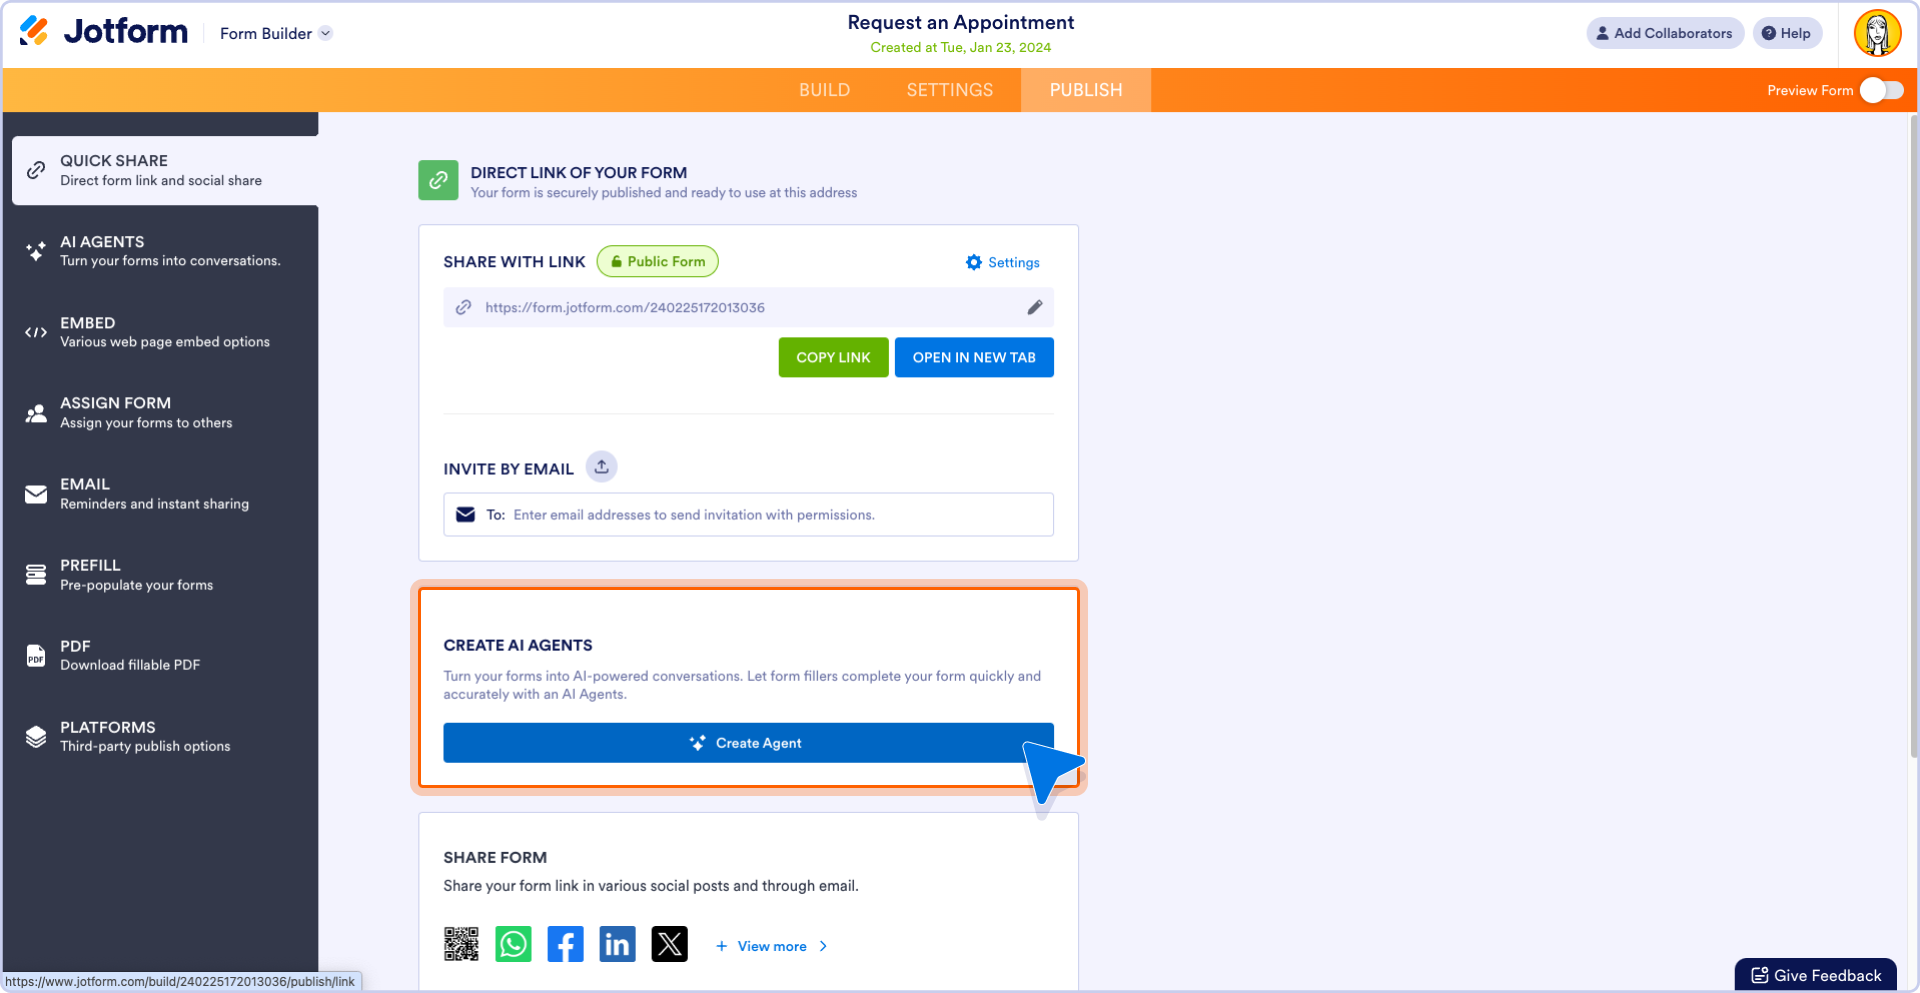Click the Add Collaborators button
1920x993 pixels.
click(x=1665, y=33)
